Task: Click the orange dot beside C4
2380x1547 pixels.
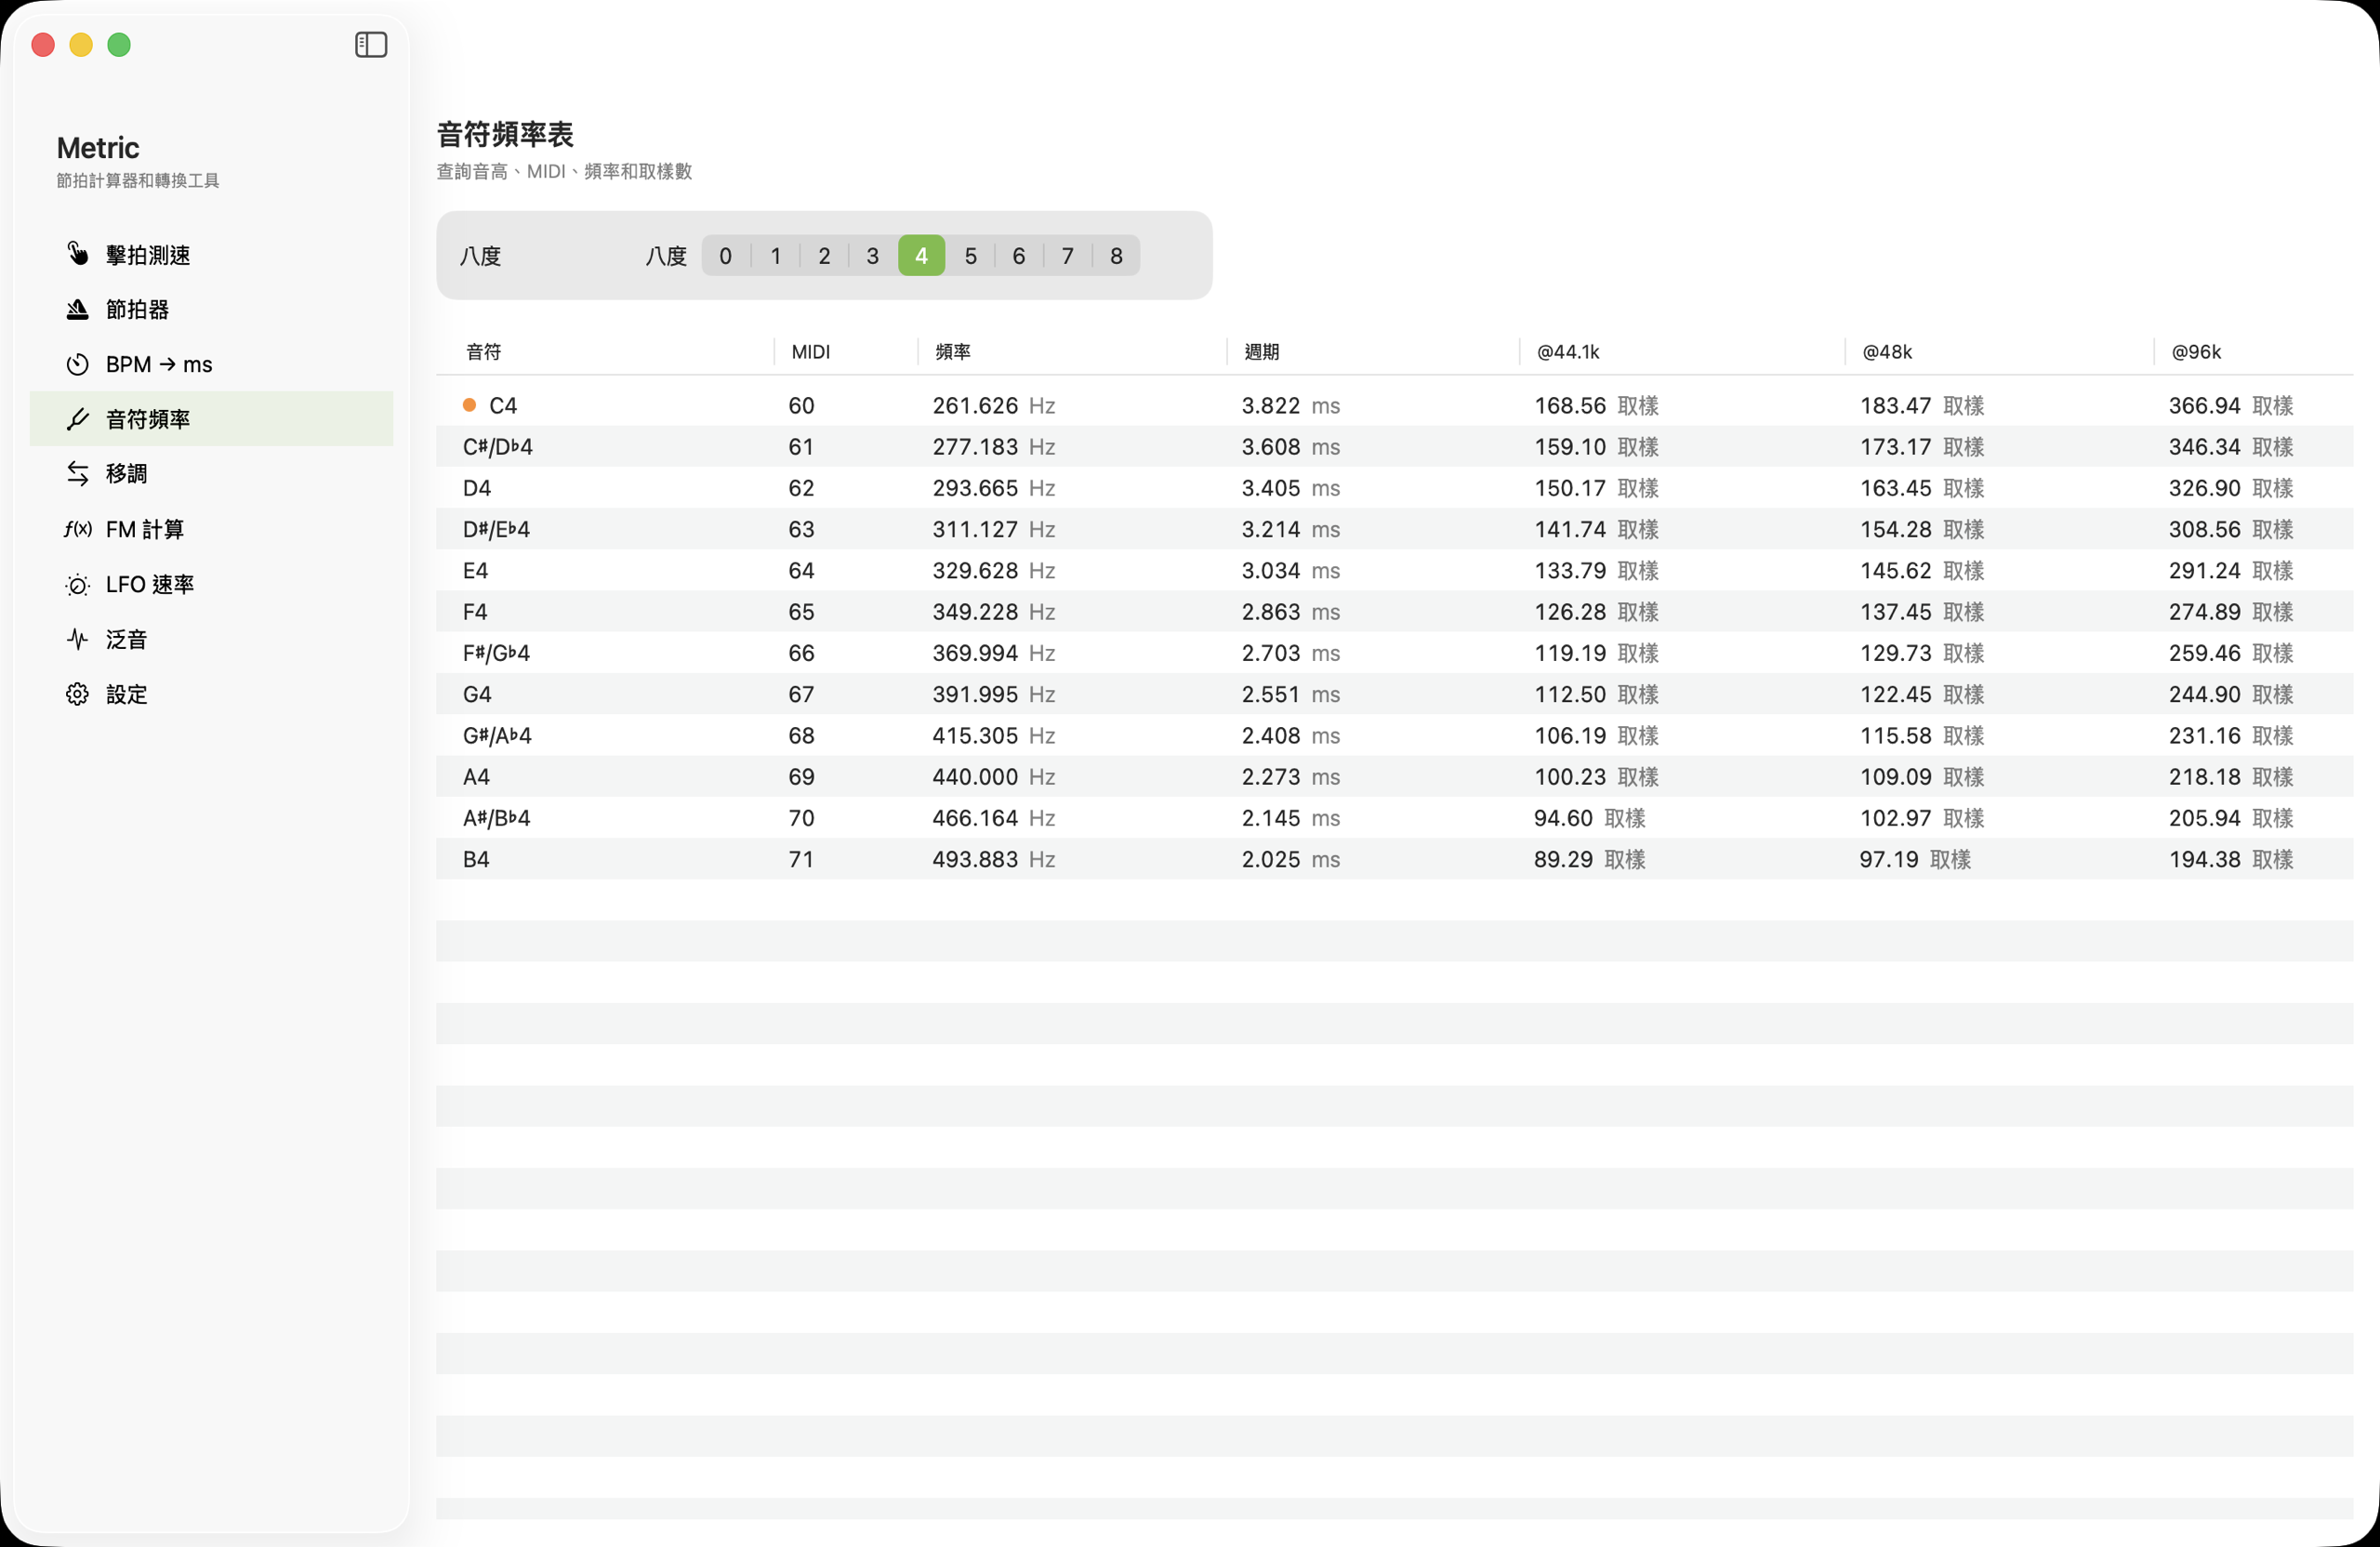Action: 469,405
